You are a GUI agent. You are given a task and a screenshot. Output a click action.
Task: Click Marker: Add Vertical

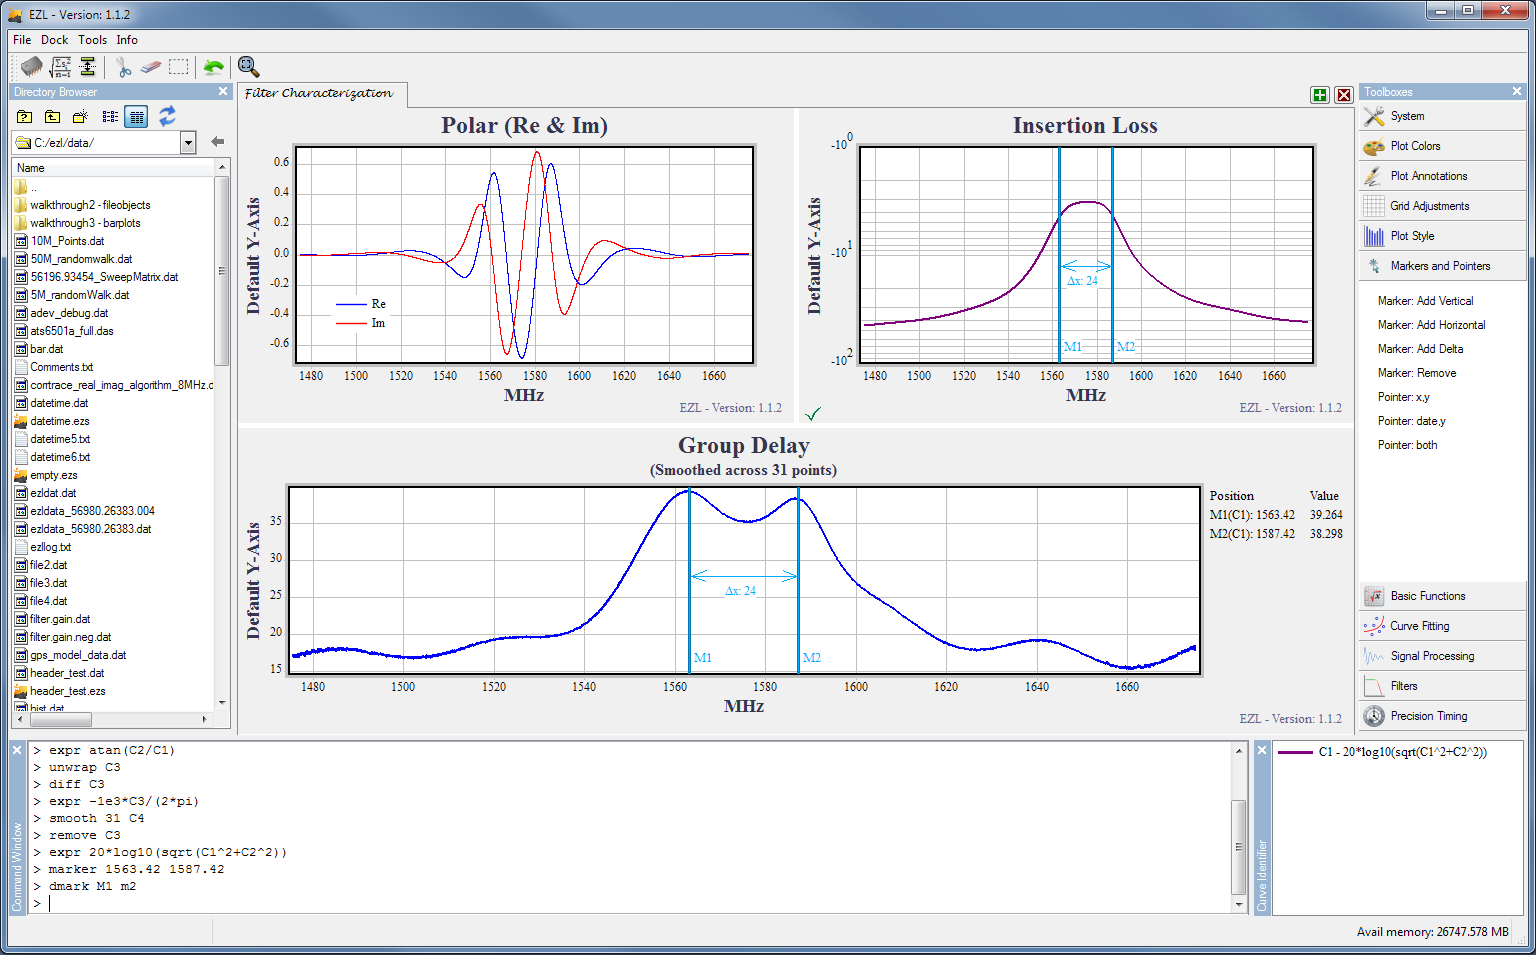[1425, 301]
